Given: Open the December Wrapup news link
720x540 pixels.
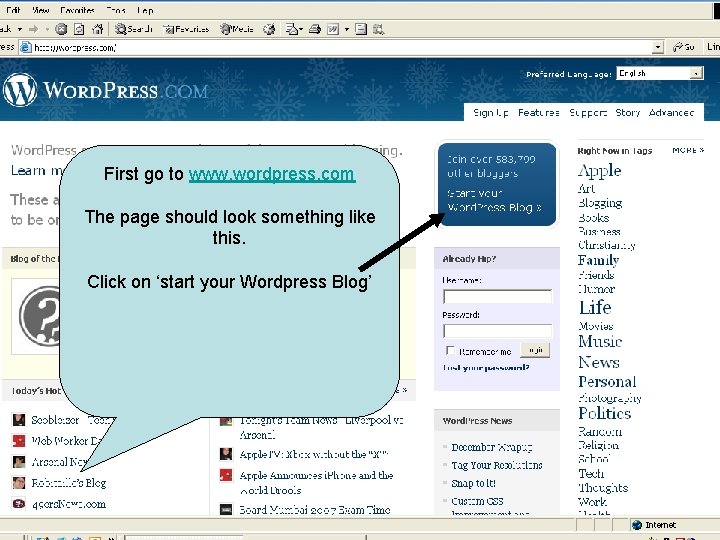Looking at the screenshot, I should 492,447.
